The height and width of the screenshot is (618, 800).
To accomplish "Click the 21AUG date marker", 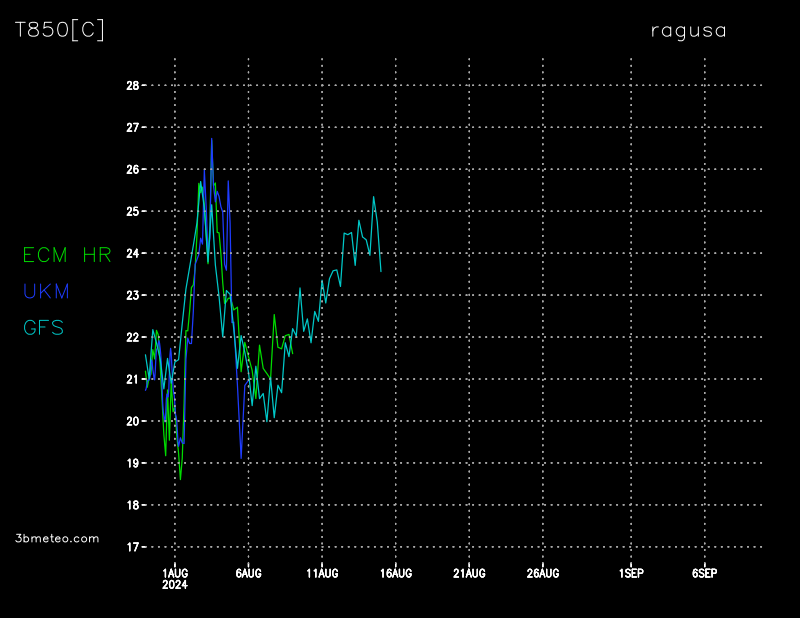I will [x=469, y=573].
